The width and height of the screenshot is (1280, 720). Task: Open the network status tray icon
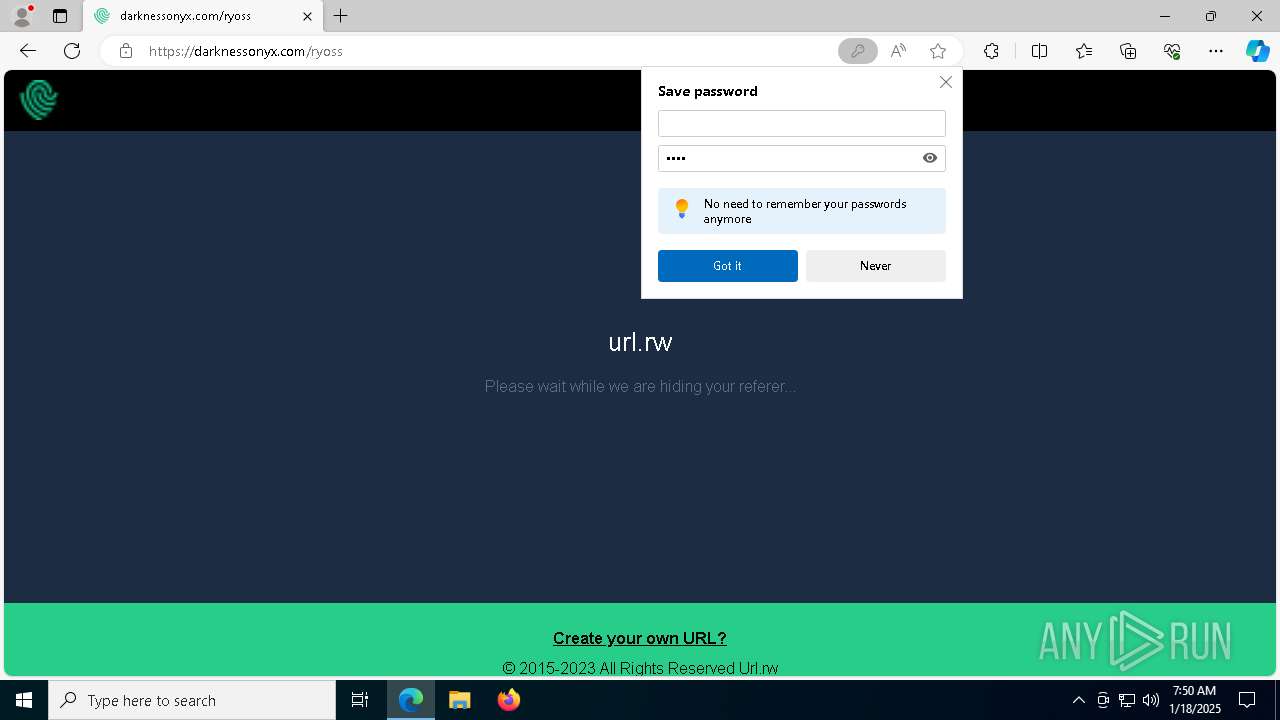point(1127,700)
